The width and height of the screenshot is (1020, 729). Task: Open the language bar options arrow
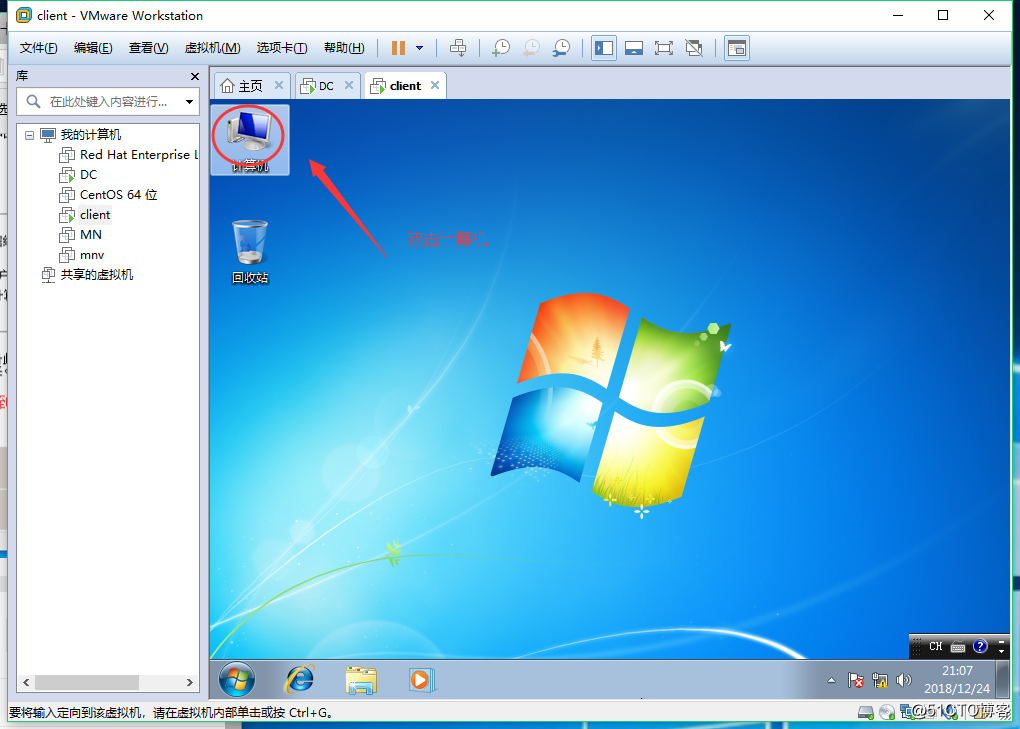point(1001,650)
